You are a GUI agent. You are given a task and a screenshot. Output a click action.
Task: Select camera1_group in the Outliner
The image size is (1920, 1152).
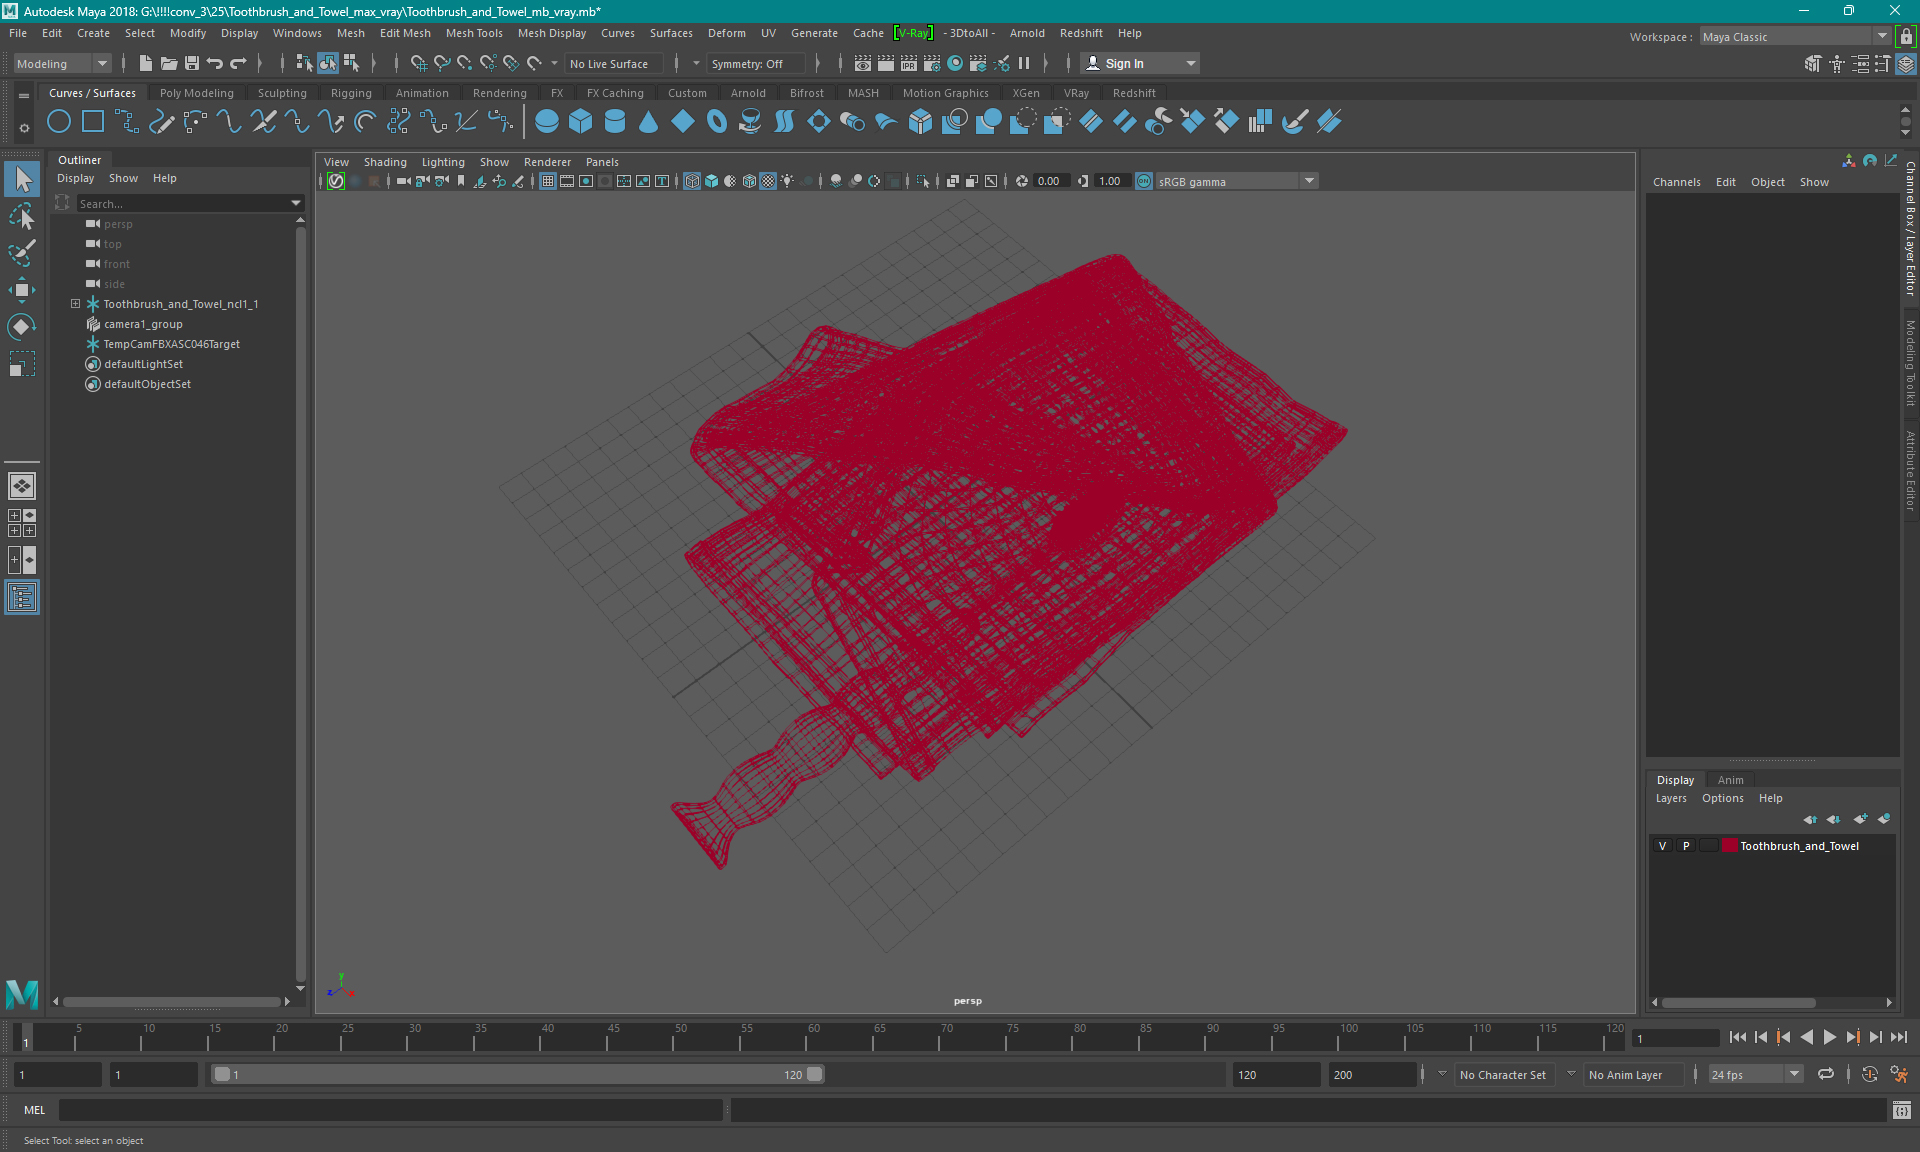[143, 324]
